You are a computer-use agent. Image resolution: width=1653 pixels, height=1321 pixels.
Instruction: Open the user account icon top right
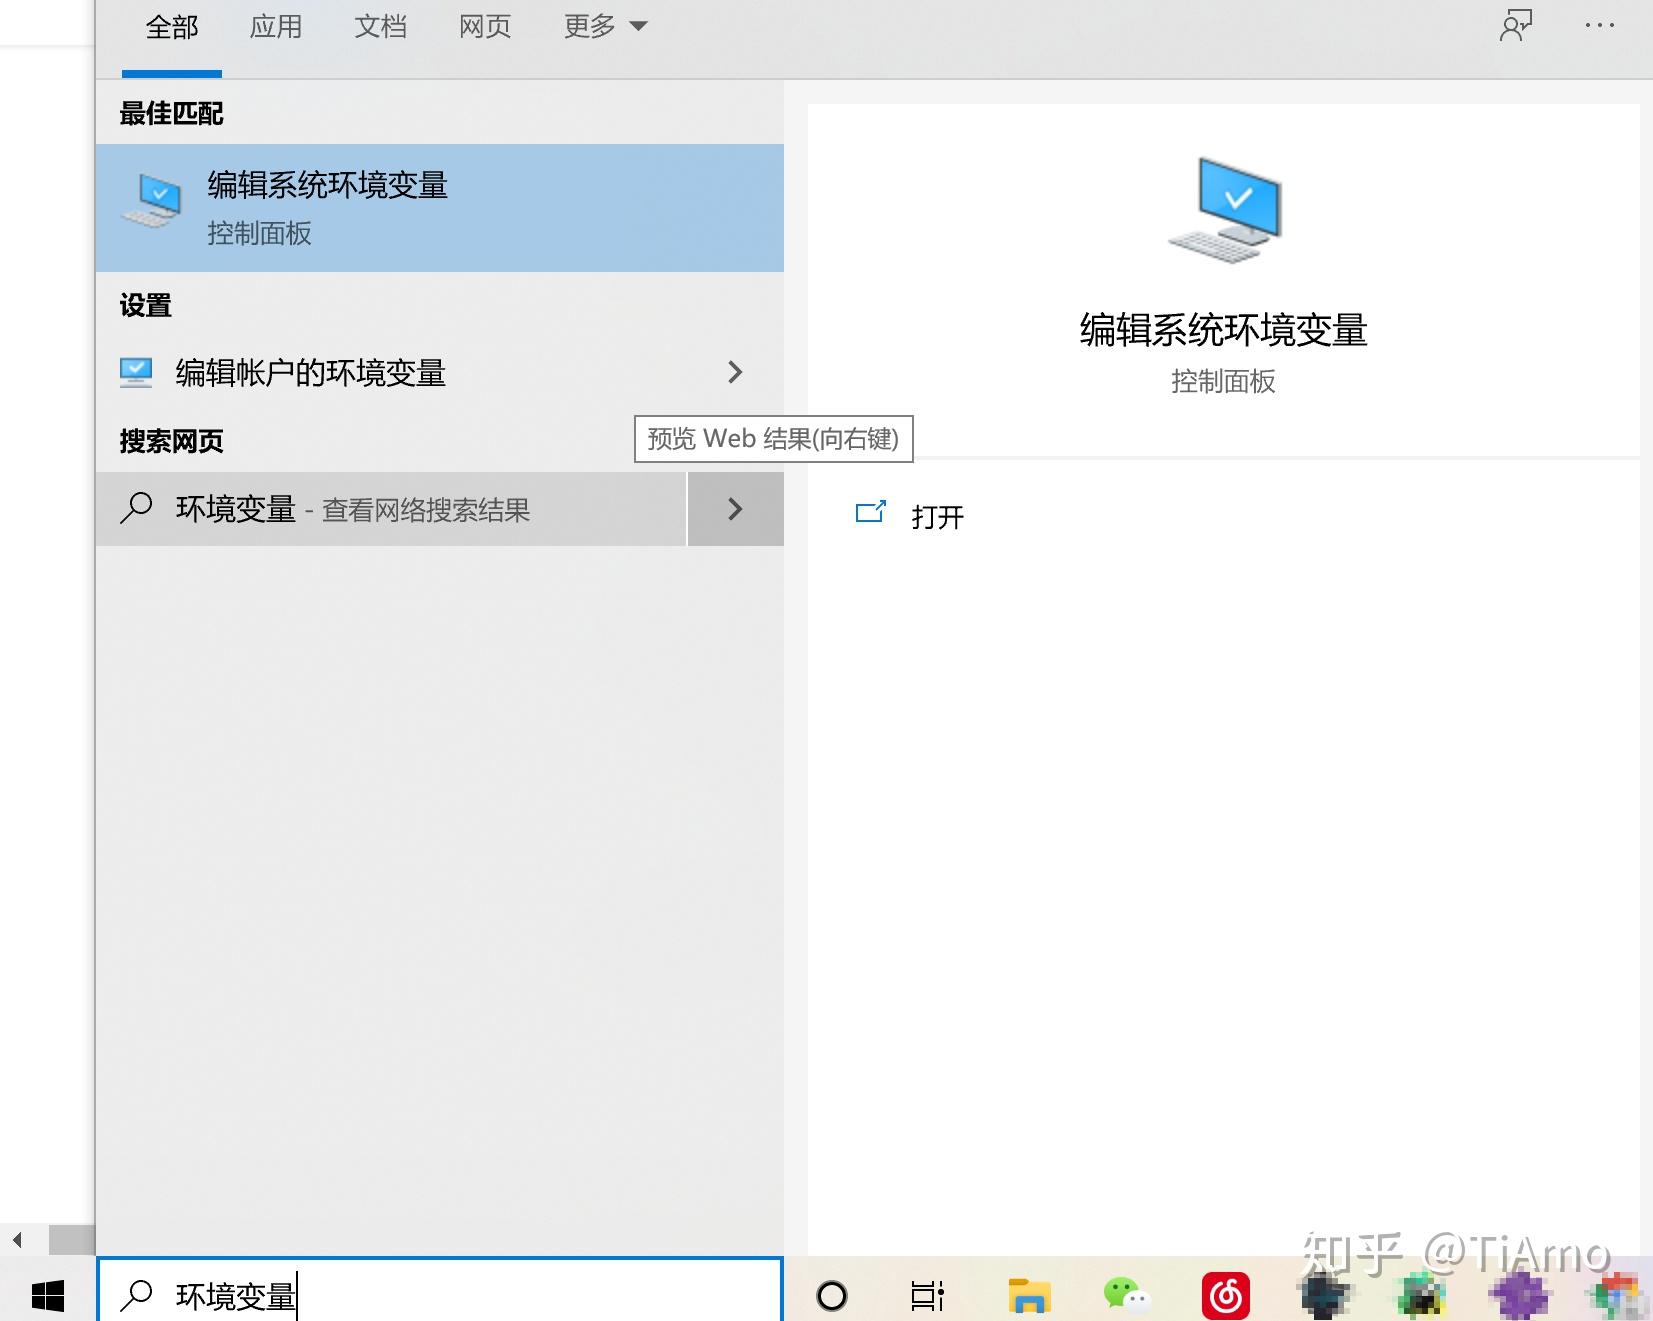pos(1516,26)
